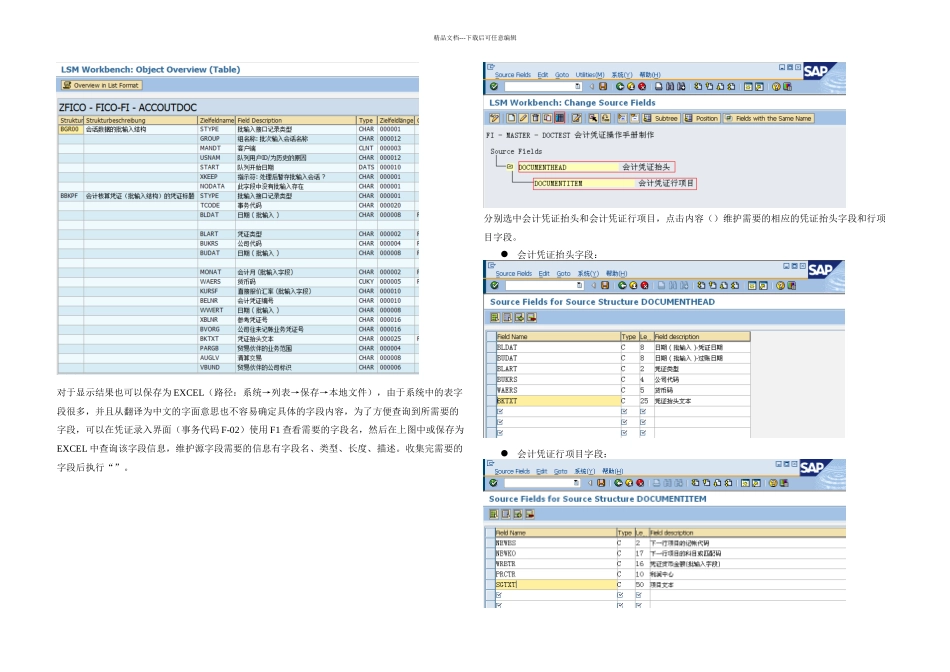Open command field dropdown in DOCUMENTHEAD window
Image resolution: width=950 pixels, height=672 pixels.
click(x=580, y=285)
